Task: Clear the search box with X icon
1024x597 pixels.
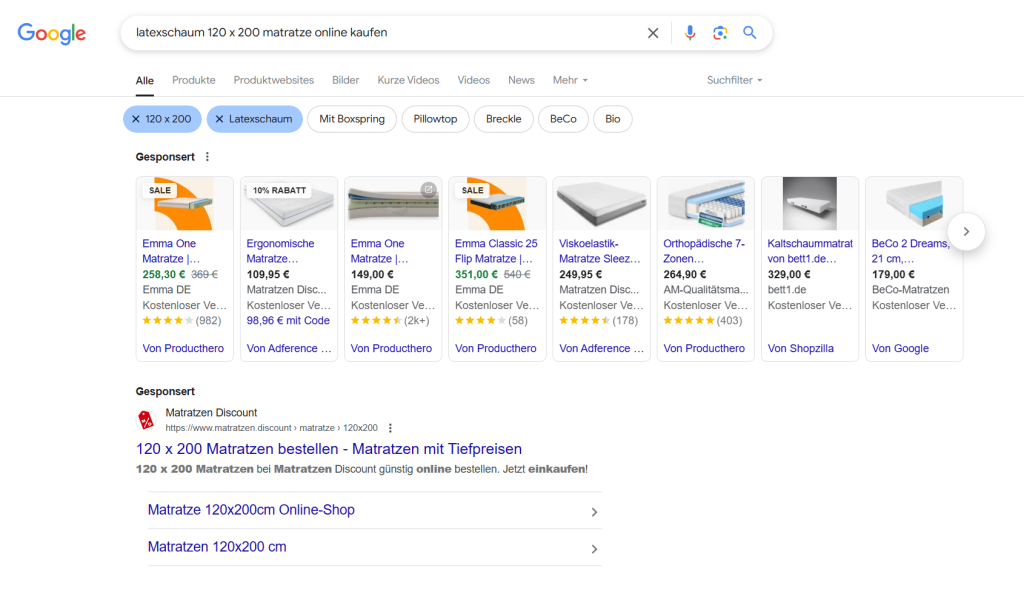Action: 653,33
